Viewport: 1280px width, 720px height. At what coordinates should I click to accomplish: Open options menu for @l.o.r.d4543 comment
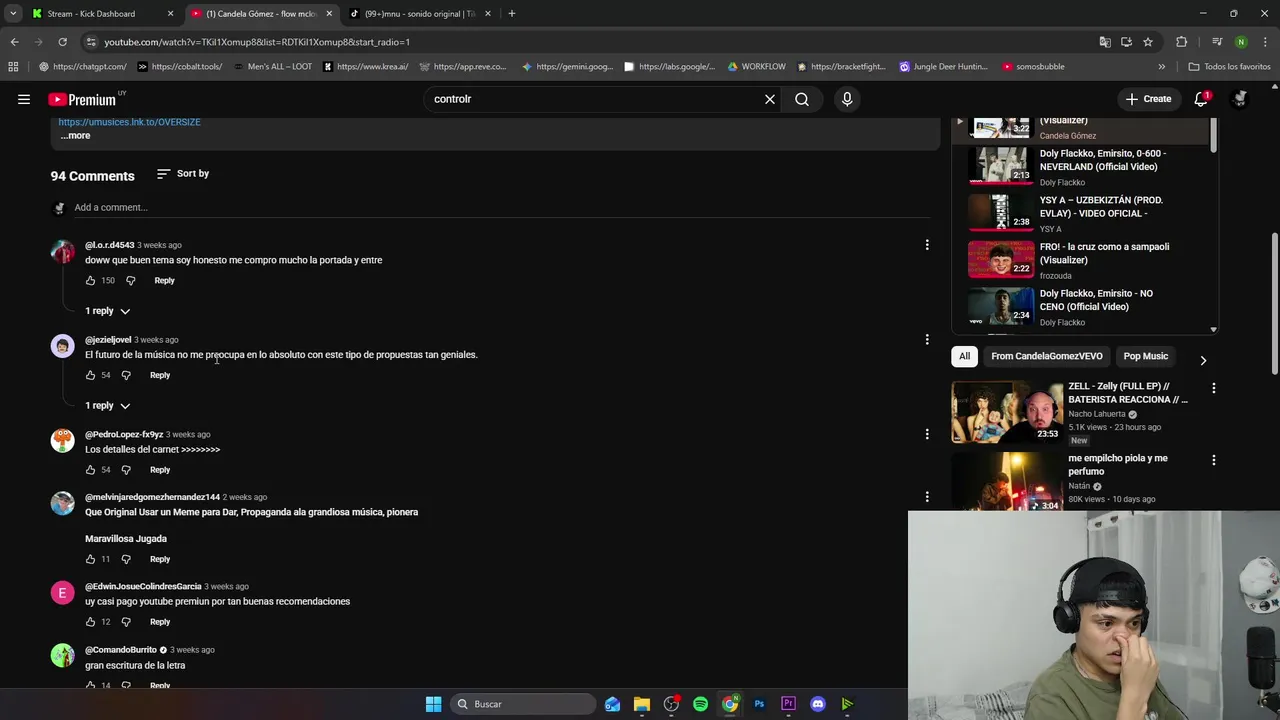[x=927, y=245]
